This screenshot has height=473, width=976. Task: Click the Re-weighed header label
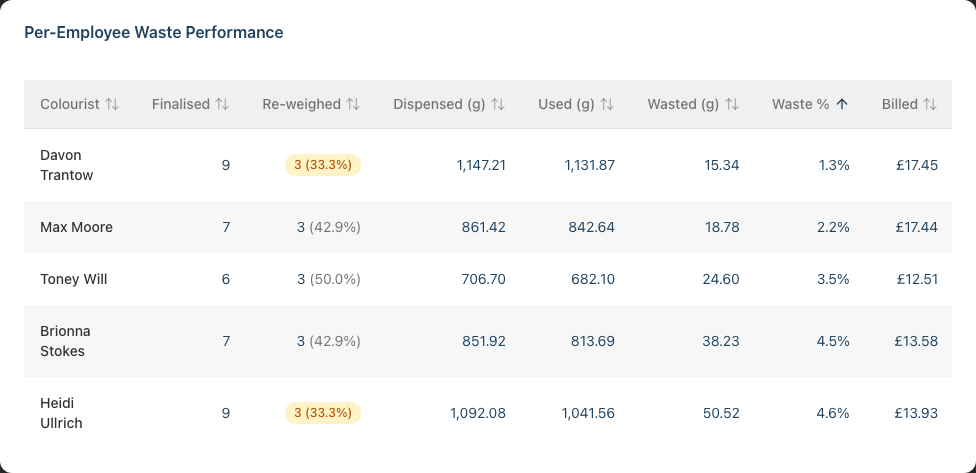coord(301,104)
